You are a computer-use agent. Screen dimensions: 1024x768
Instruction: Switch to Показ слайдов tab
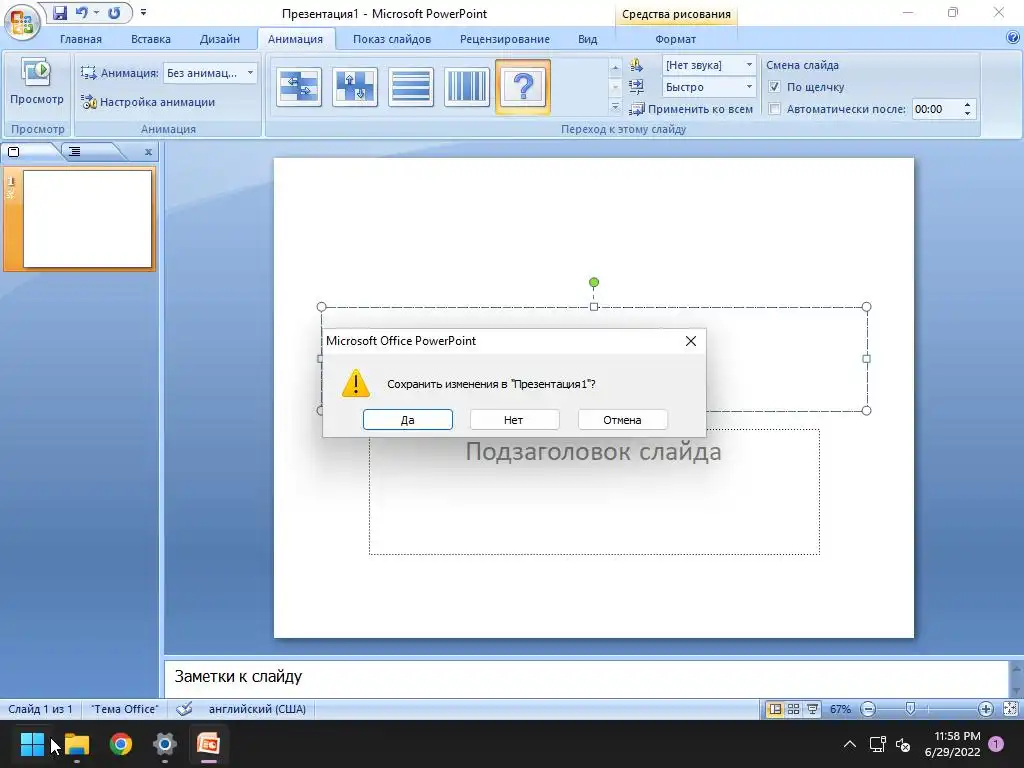coord(392,39)
